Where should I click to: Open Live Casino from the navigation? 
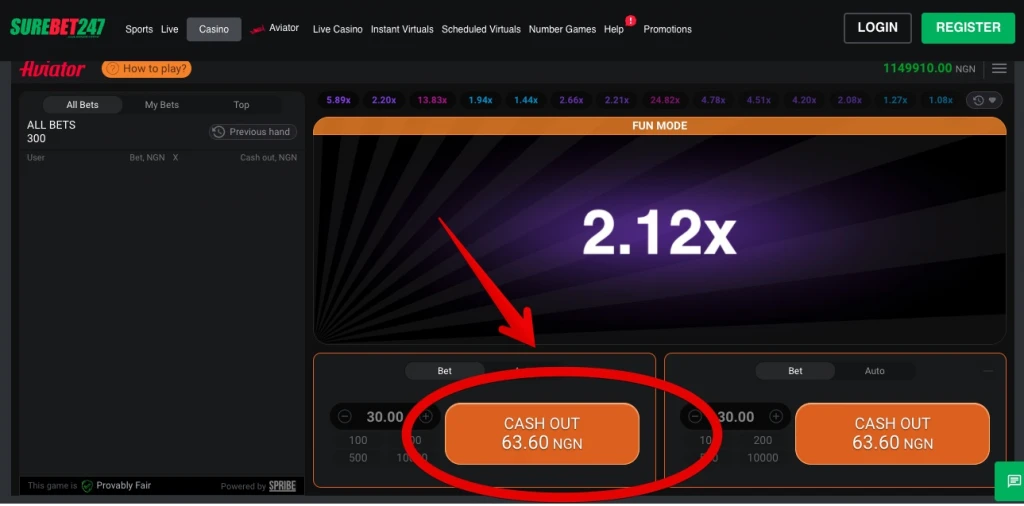(337, 29)
